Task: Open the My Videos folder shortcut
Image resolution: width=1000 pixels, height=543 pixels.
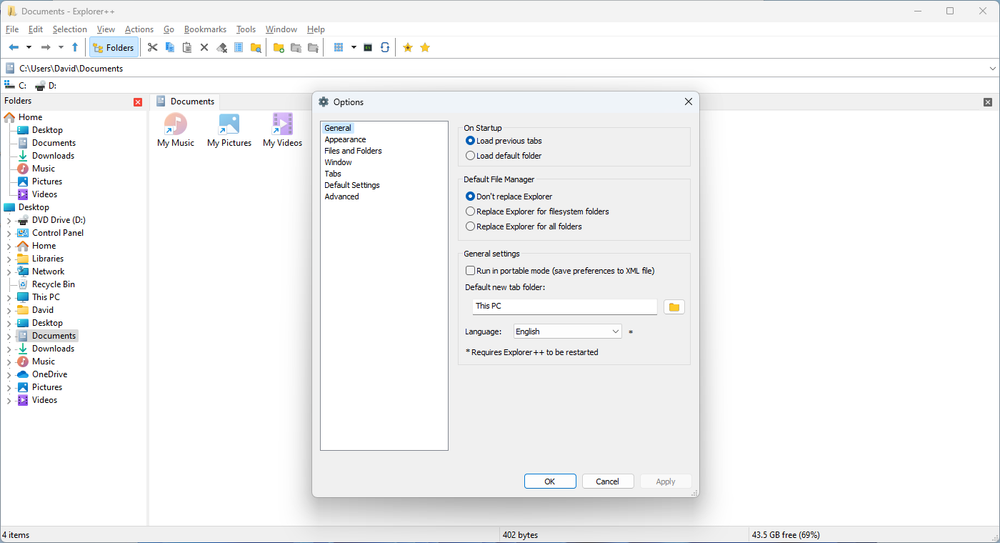Action: pyautogui.click(x=283, y=130)
